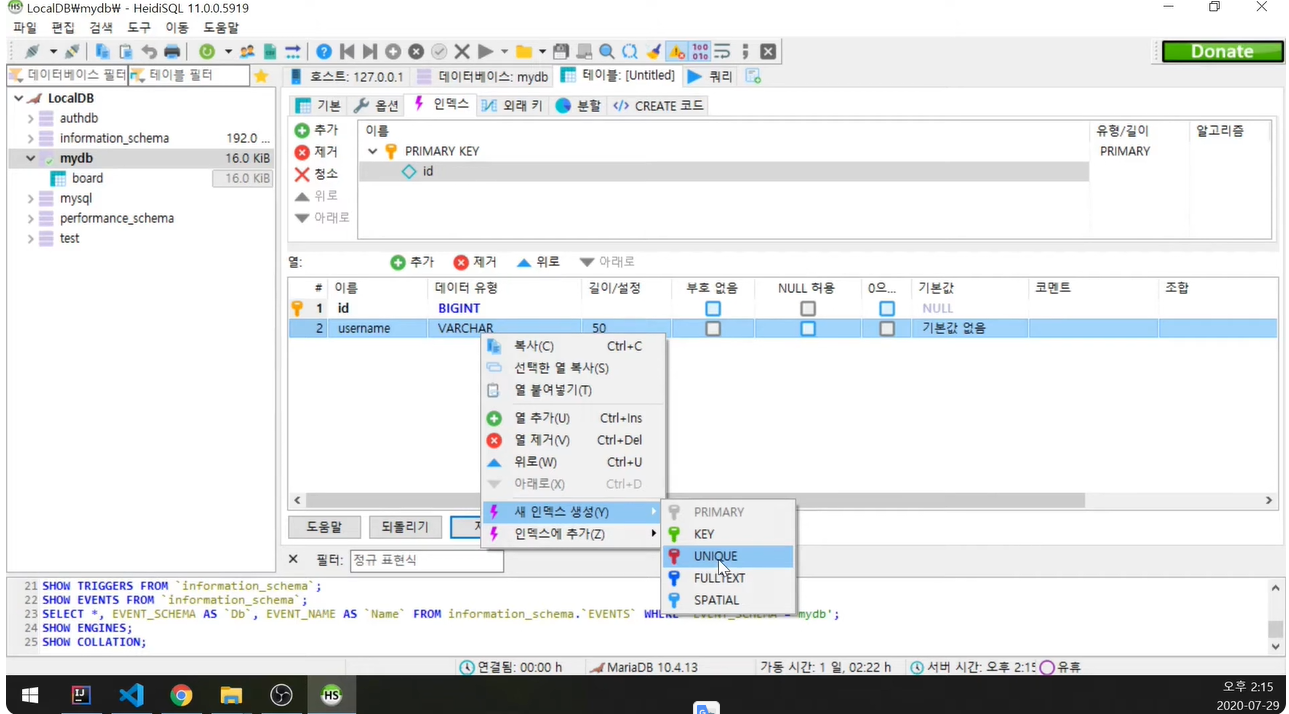Toggle unsigned checkbox for username column
The width and height of the screenshot is (1289, 714).
click(713, 328)
